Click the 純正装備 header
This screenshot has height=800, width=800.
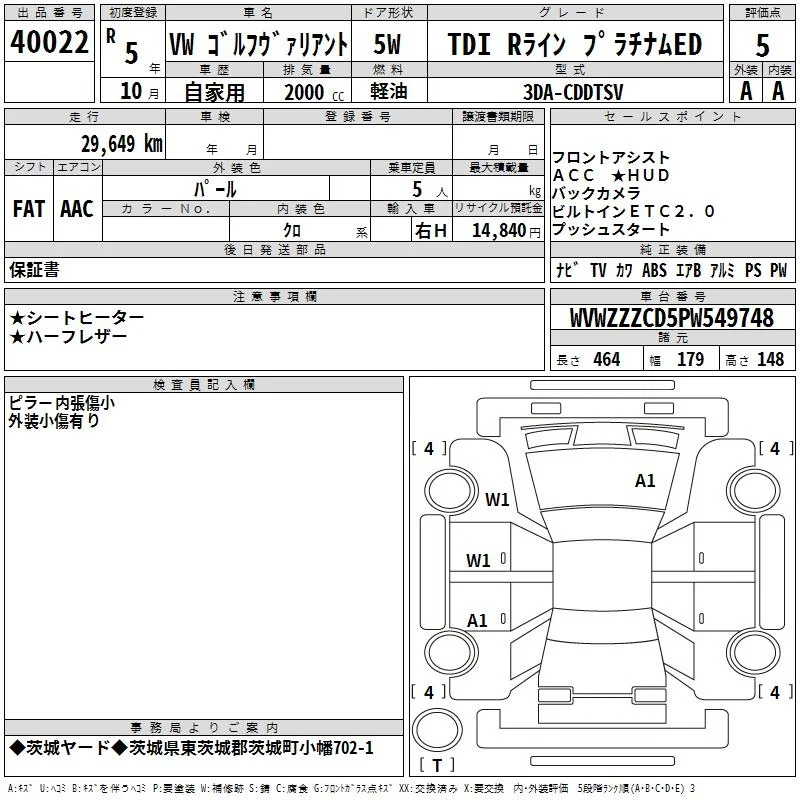coord(672,249)
